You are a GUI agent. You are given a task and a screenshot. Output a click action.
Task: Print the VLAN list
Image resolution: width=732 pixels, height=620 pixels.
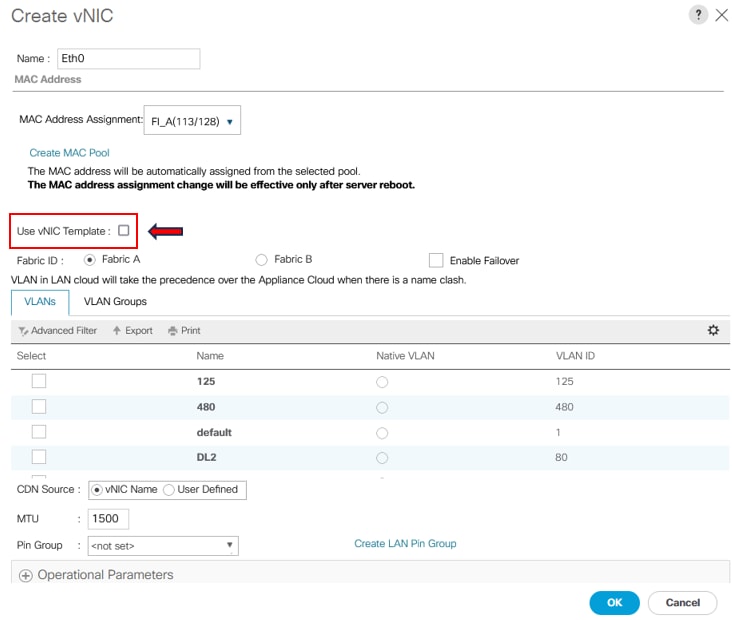(x=184, y=331)
